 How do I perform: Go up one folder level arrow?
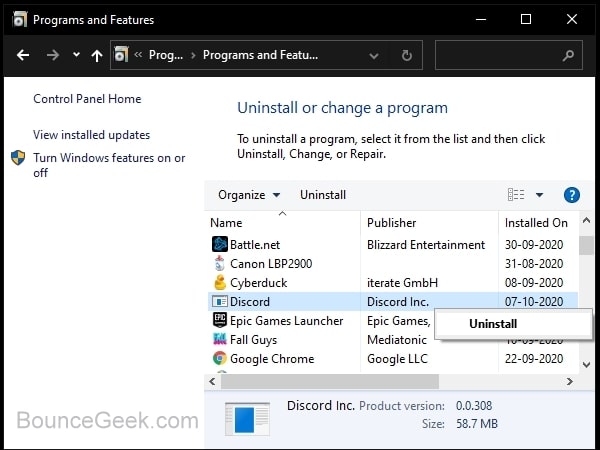tap(97, 56)
